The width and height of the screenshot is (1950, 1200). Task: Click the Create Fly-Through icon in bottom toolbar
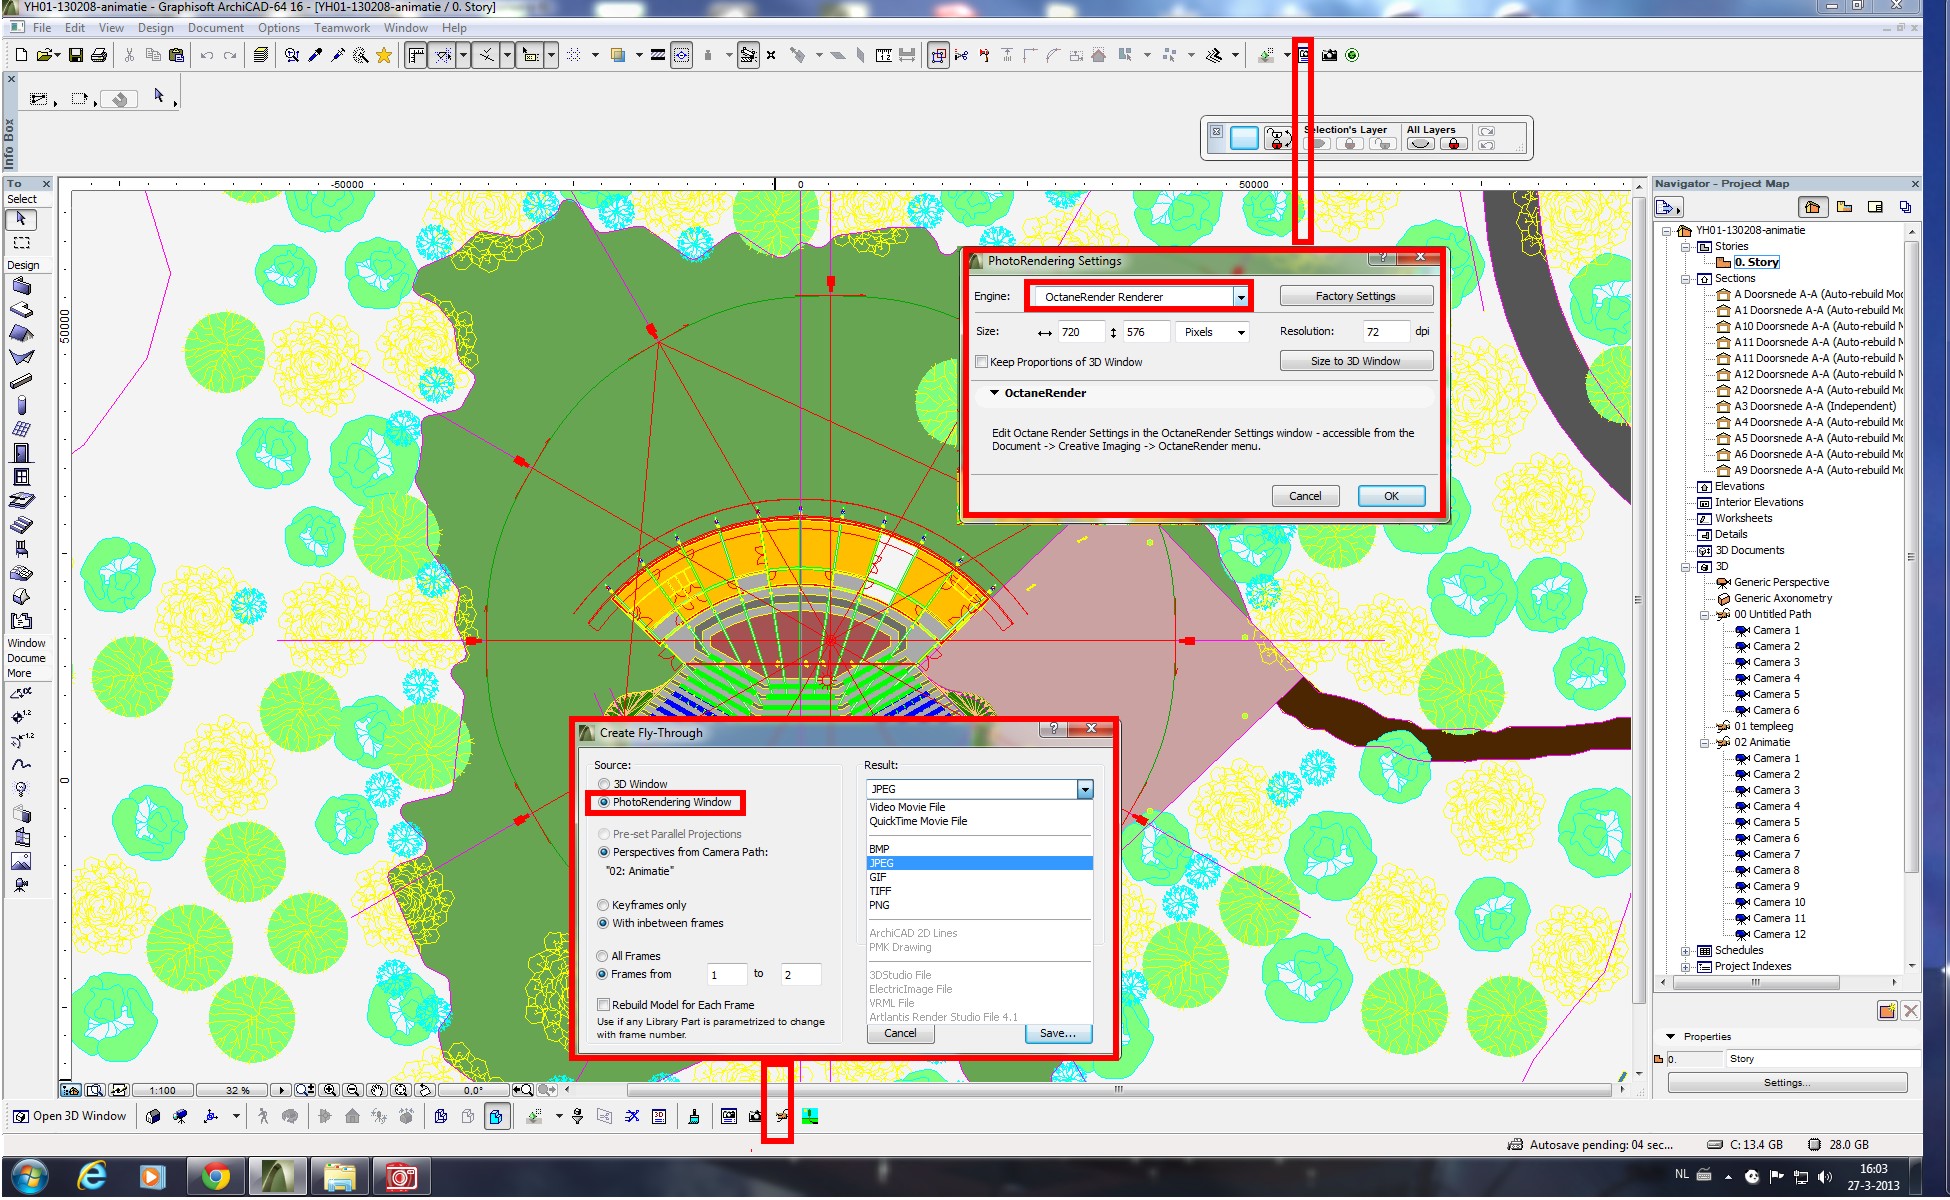781,1117
